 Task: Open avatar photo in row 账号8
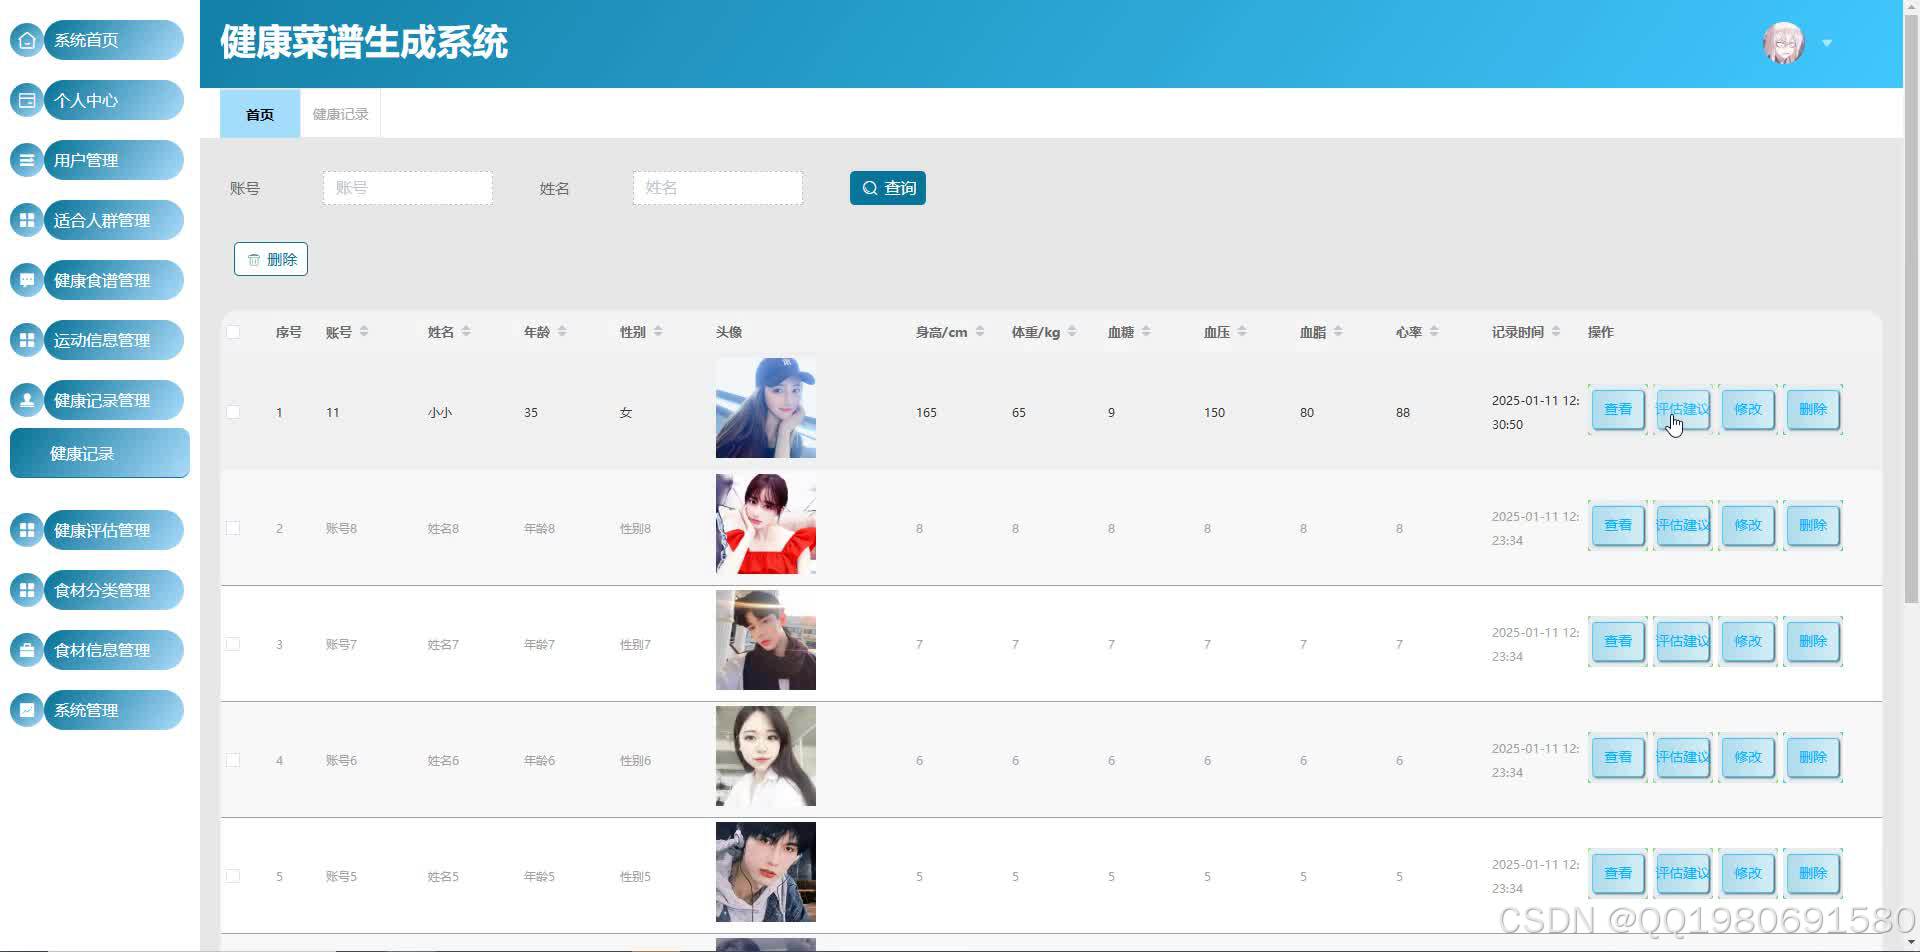[766, 524]
